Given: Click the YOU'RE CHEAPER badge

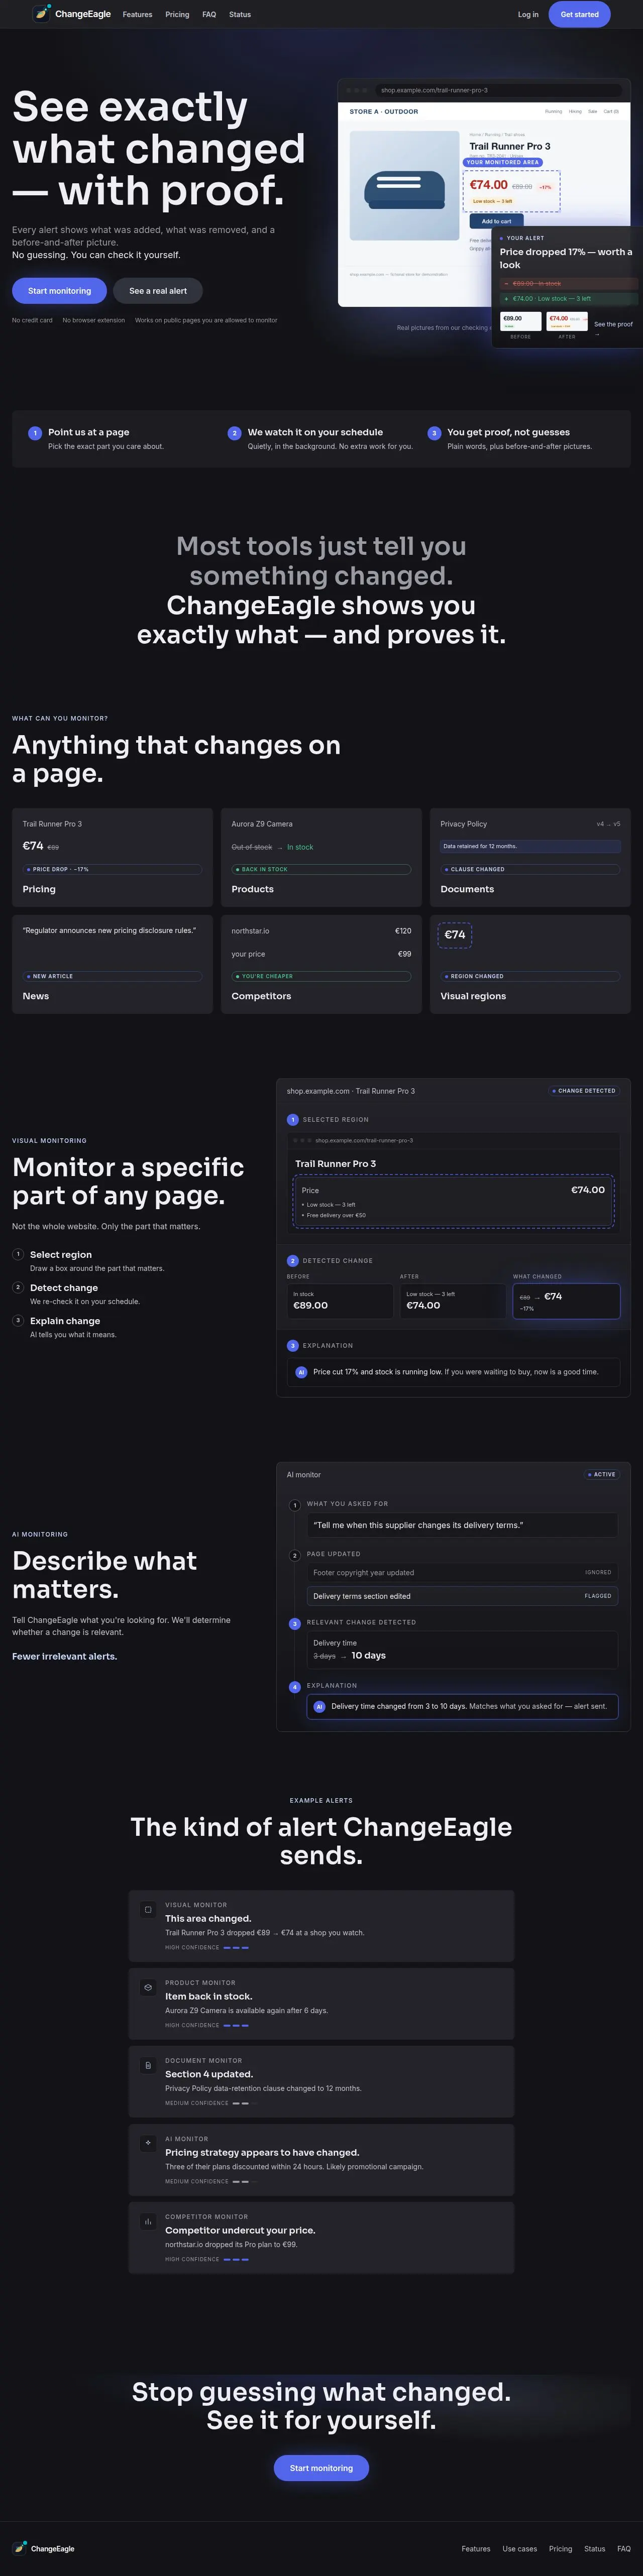Looking at the screenshot, I should pos(321,976).
